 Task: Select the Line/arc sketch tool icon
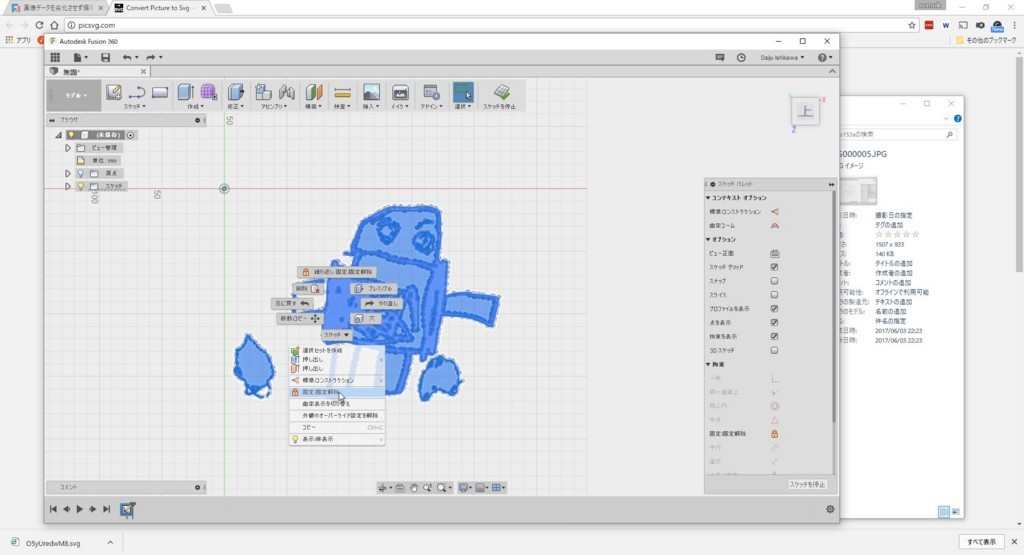pyautogui.click(x=137, y=92)
